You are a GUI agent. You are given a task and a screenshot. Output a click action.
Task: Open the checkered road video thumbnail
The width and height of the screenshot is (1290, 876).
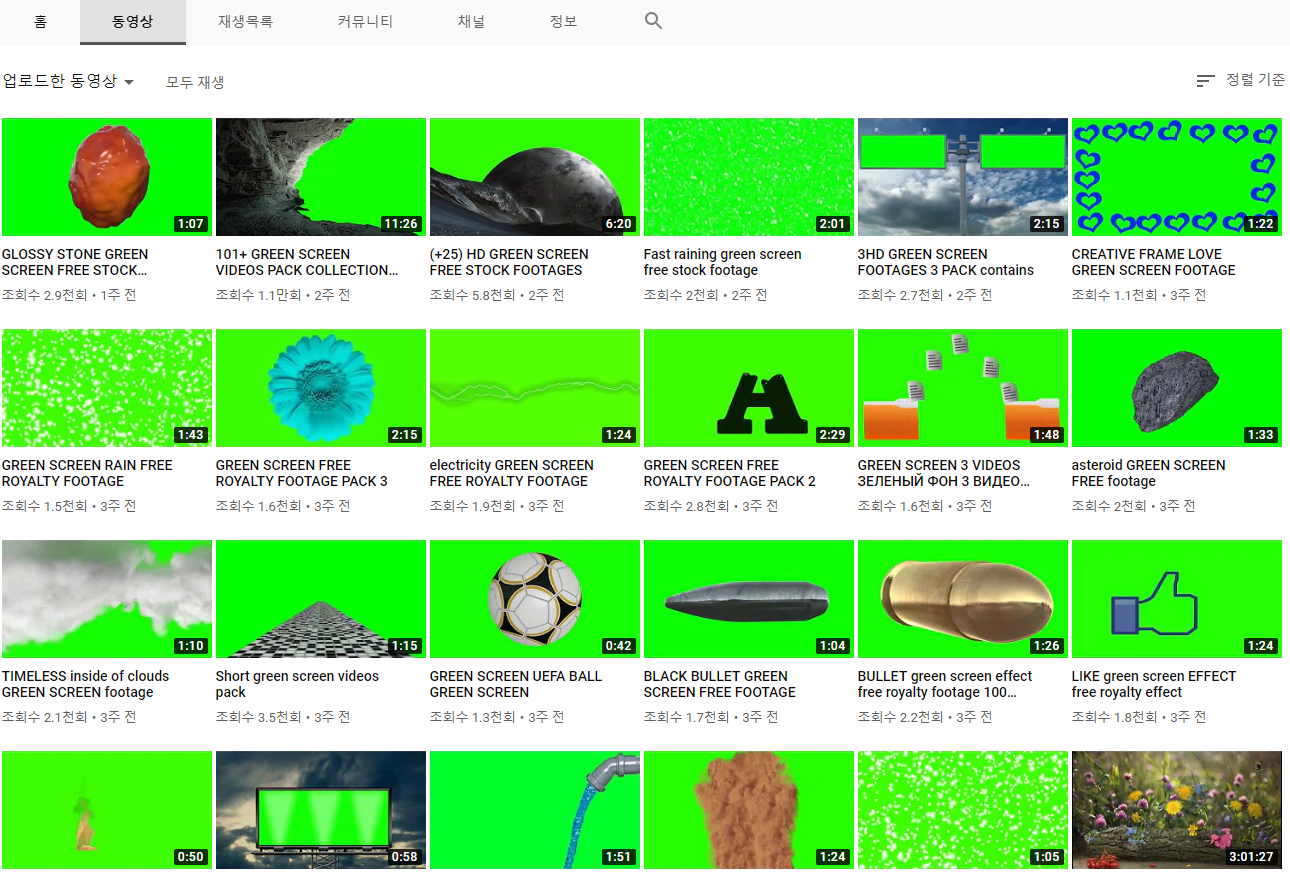[321, 599]
